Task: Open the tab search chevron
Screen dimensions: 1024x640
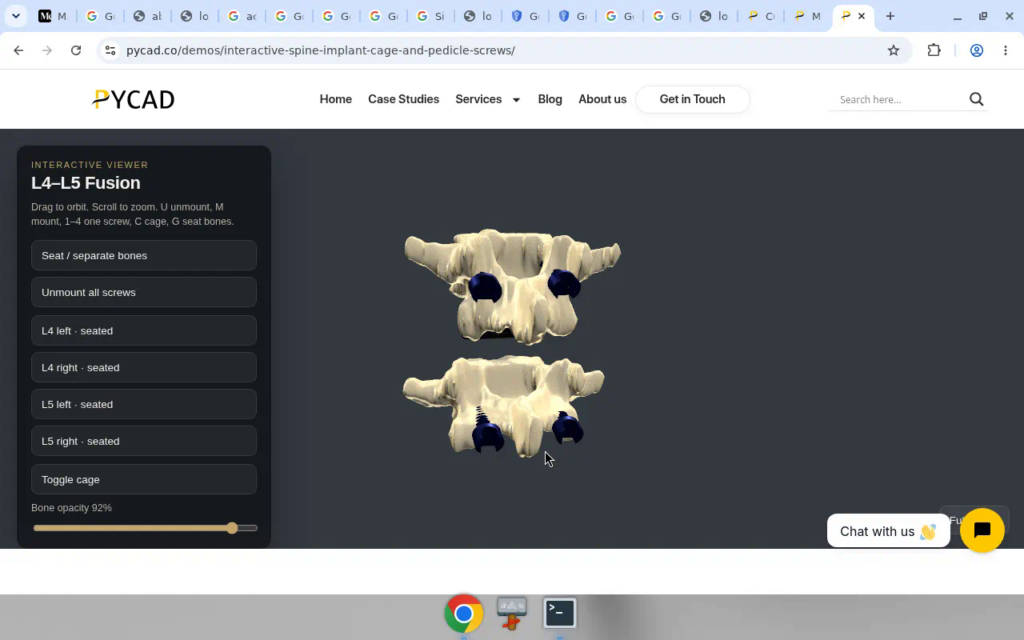Action: 16,16
